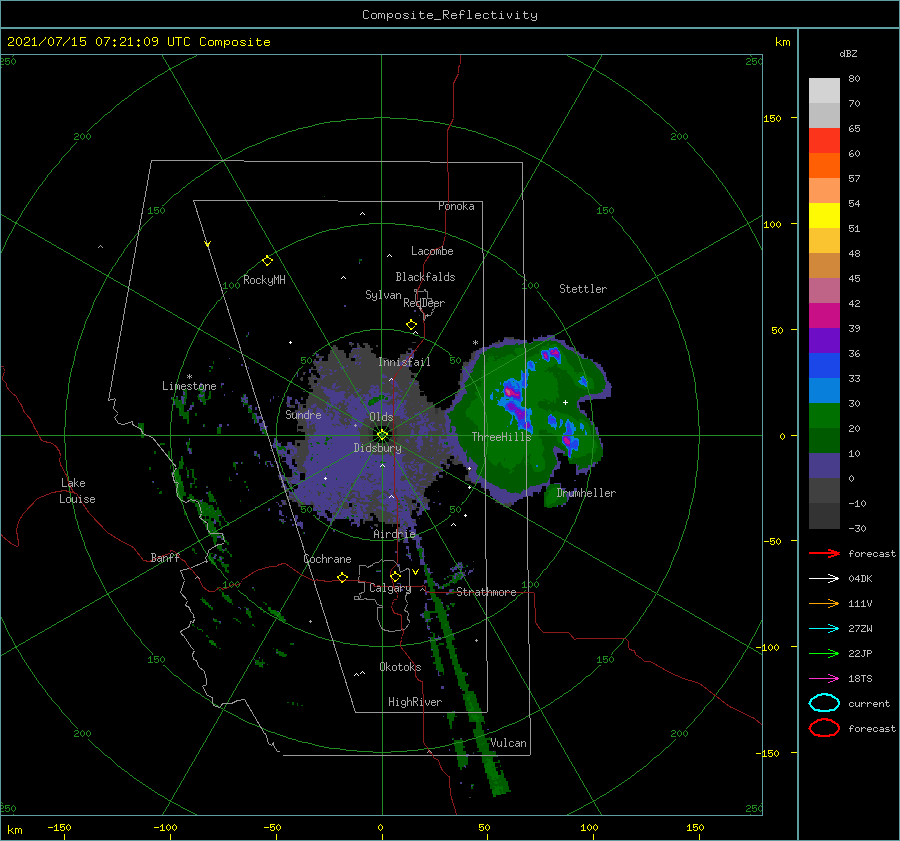Click the yellow diamond marker below RedDeer
This screenshot has height=841, width=900.
pos(411,325)
